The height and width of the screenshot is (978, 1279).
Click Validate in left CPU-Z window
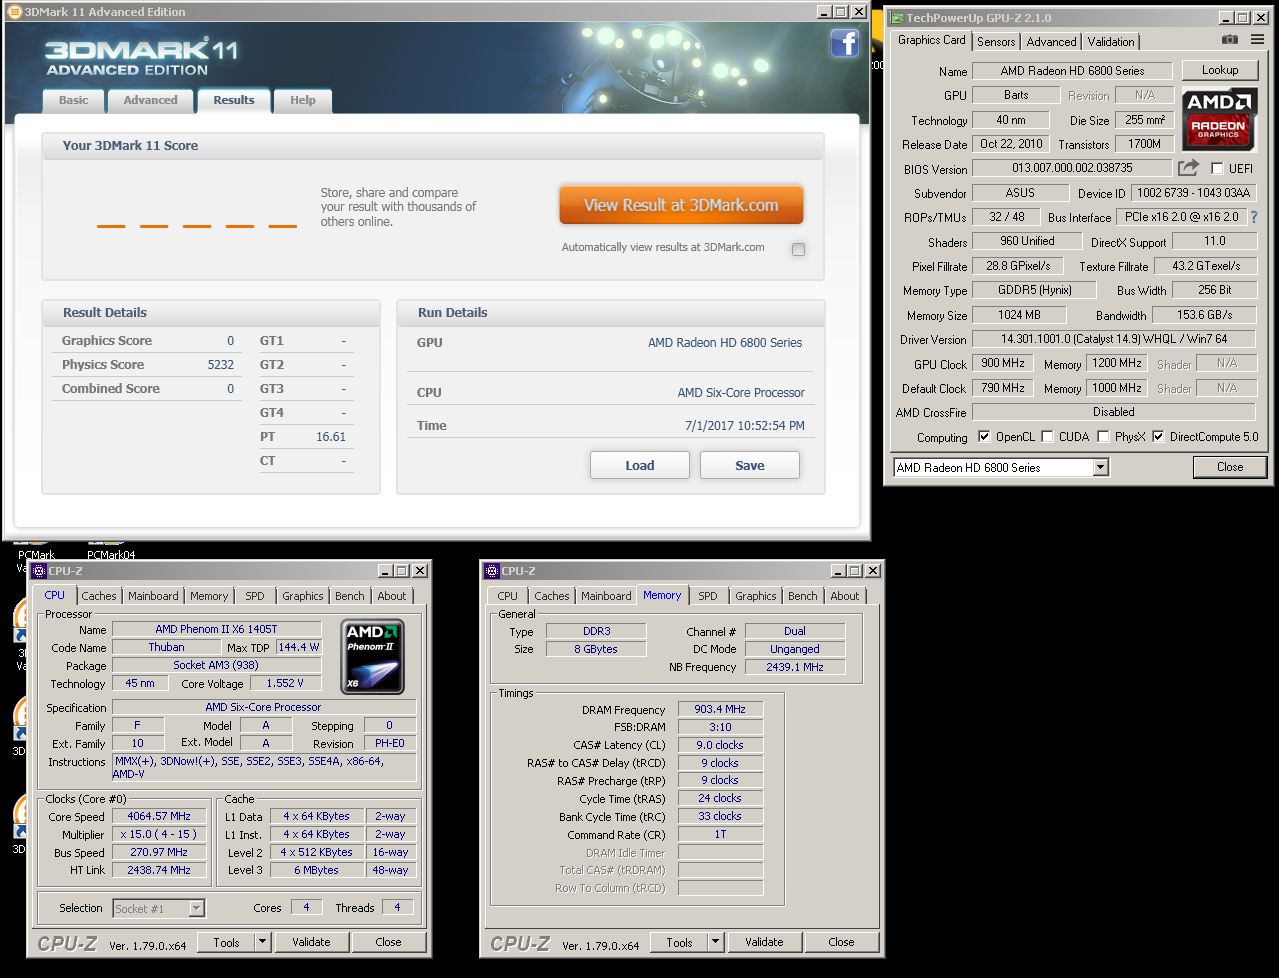pos(311,942)
